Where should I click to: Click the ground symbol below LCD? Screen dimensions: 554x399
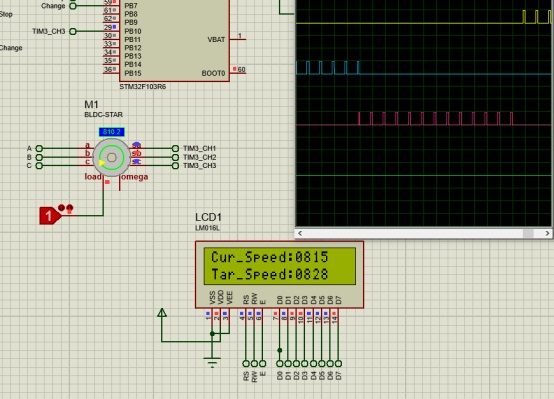coord(212,362)
